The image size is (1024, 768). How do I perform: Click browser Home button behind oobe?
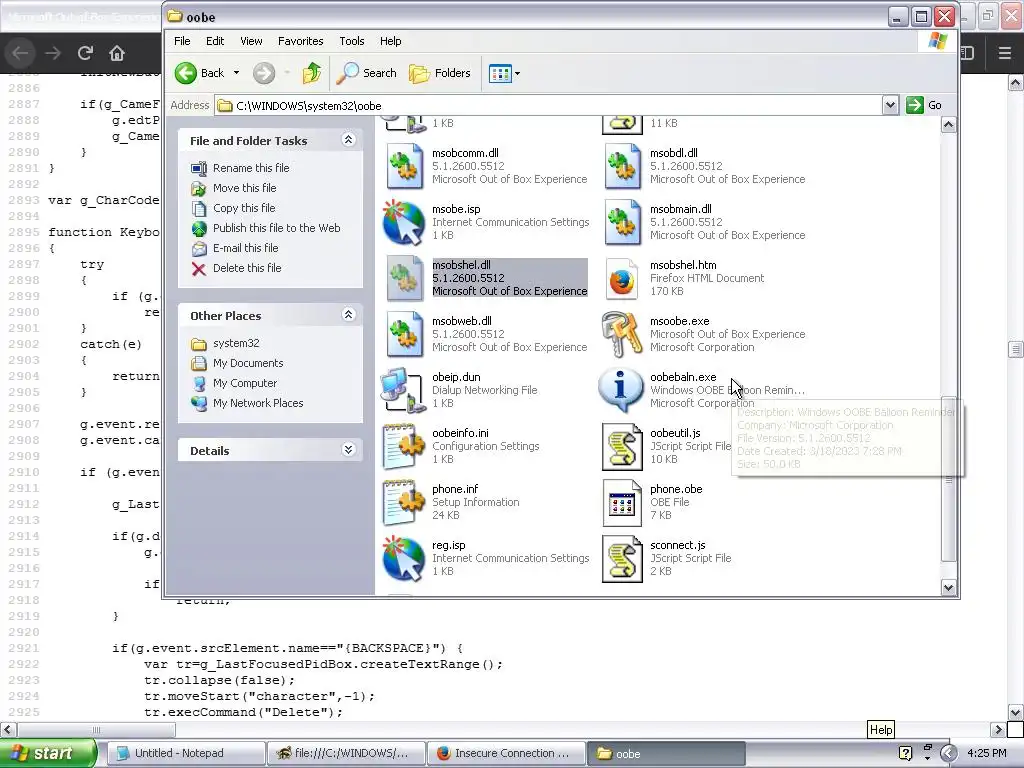point(116,53)
